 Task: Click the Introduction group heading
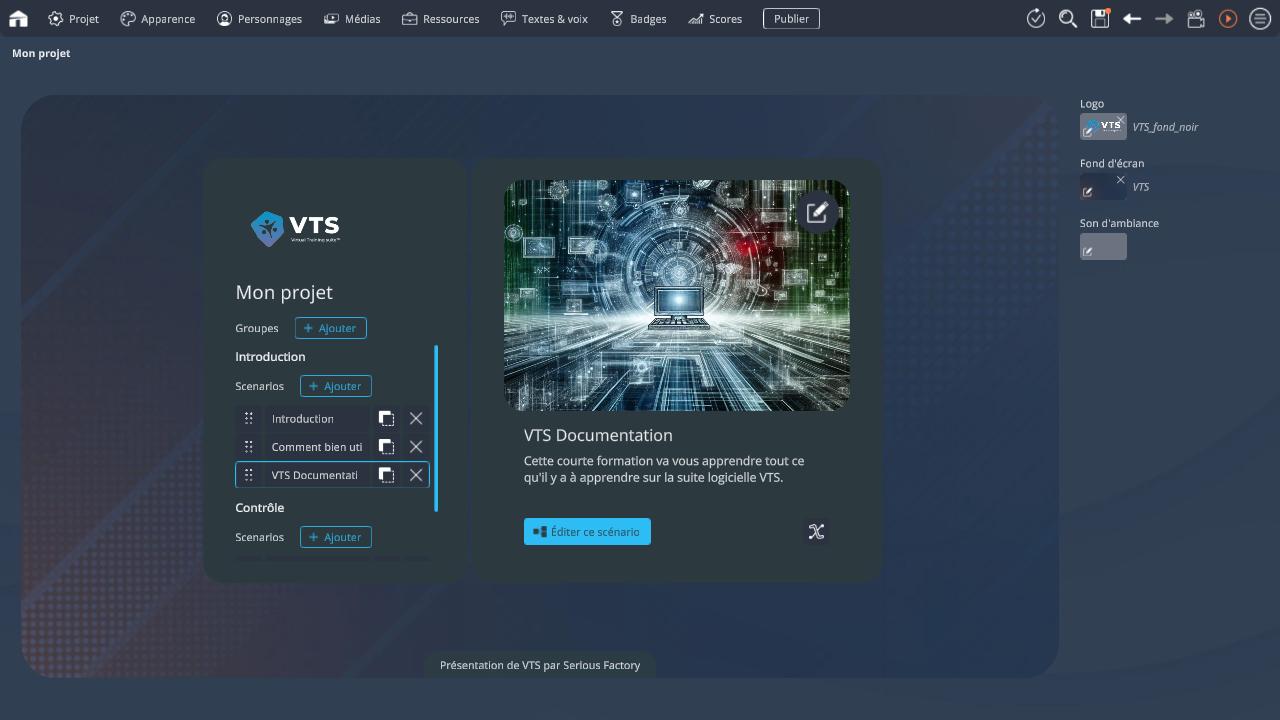[x=270, y=357]
